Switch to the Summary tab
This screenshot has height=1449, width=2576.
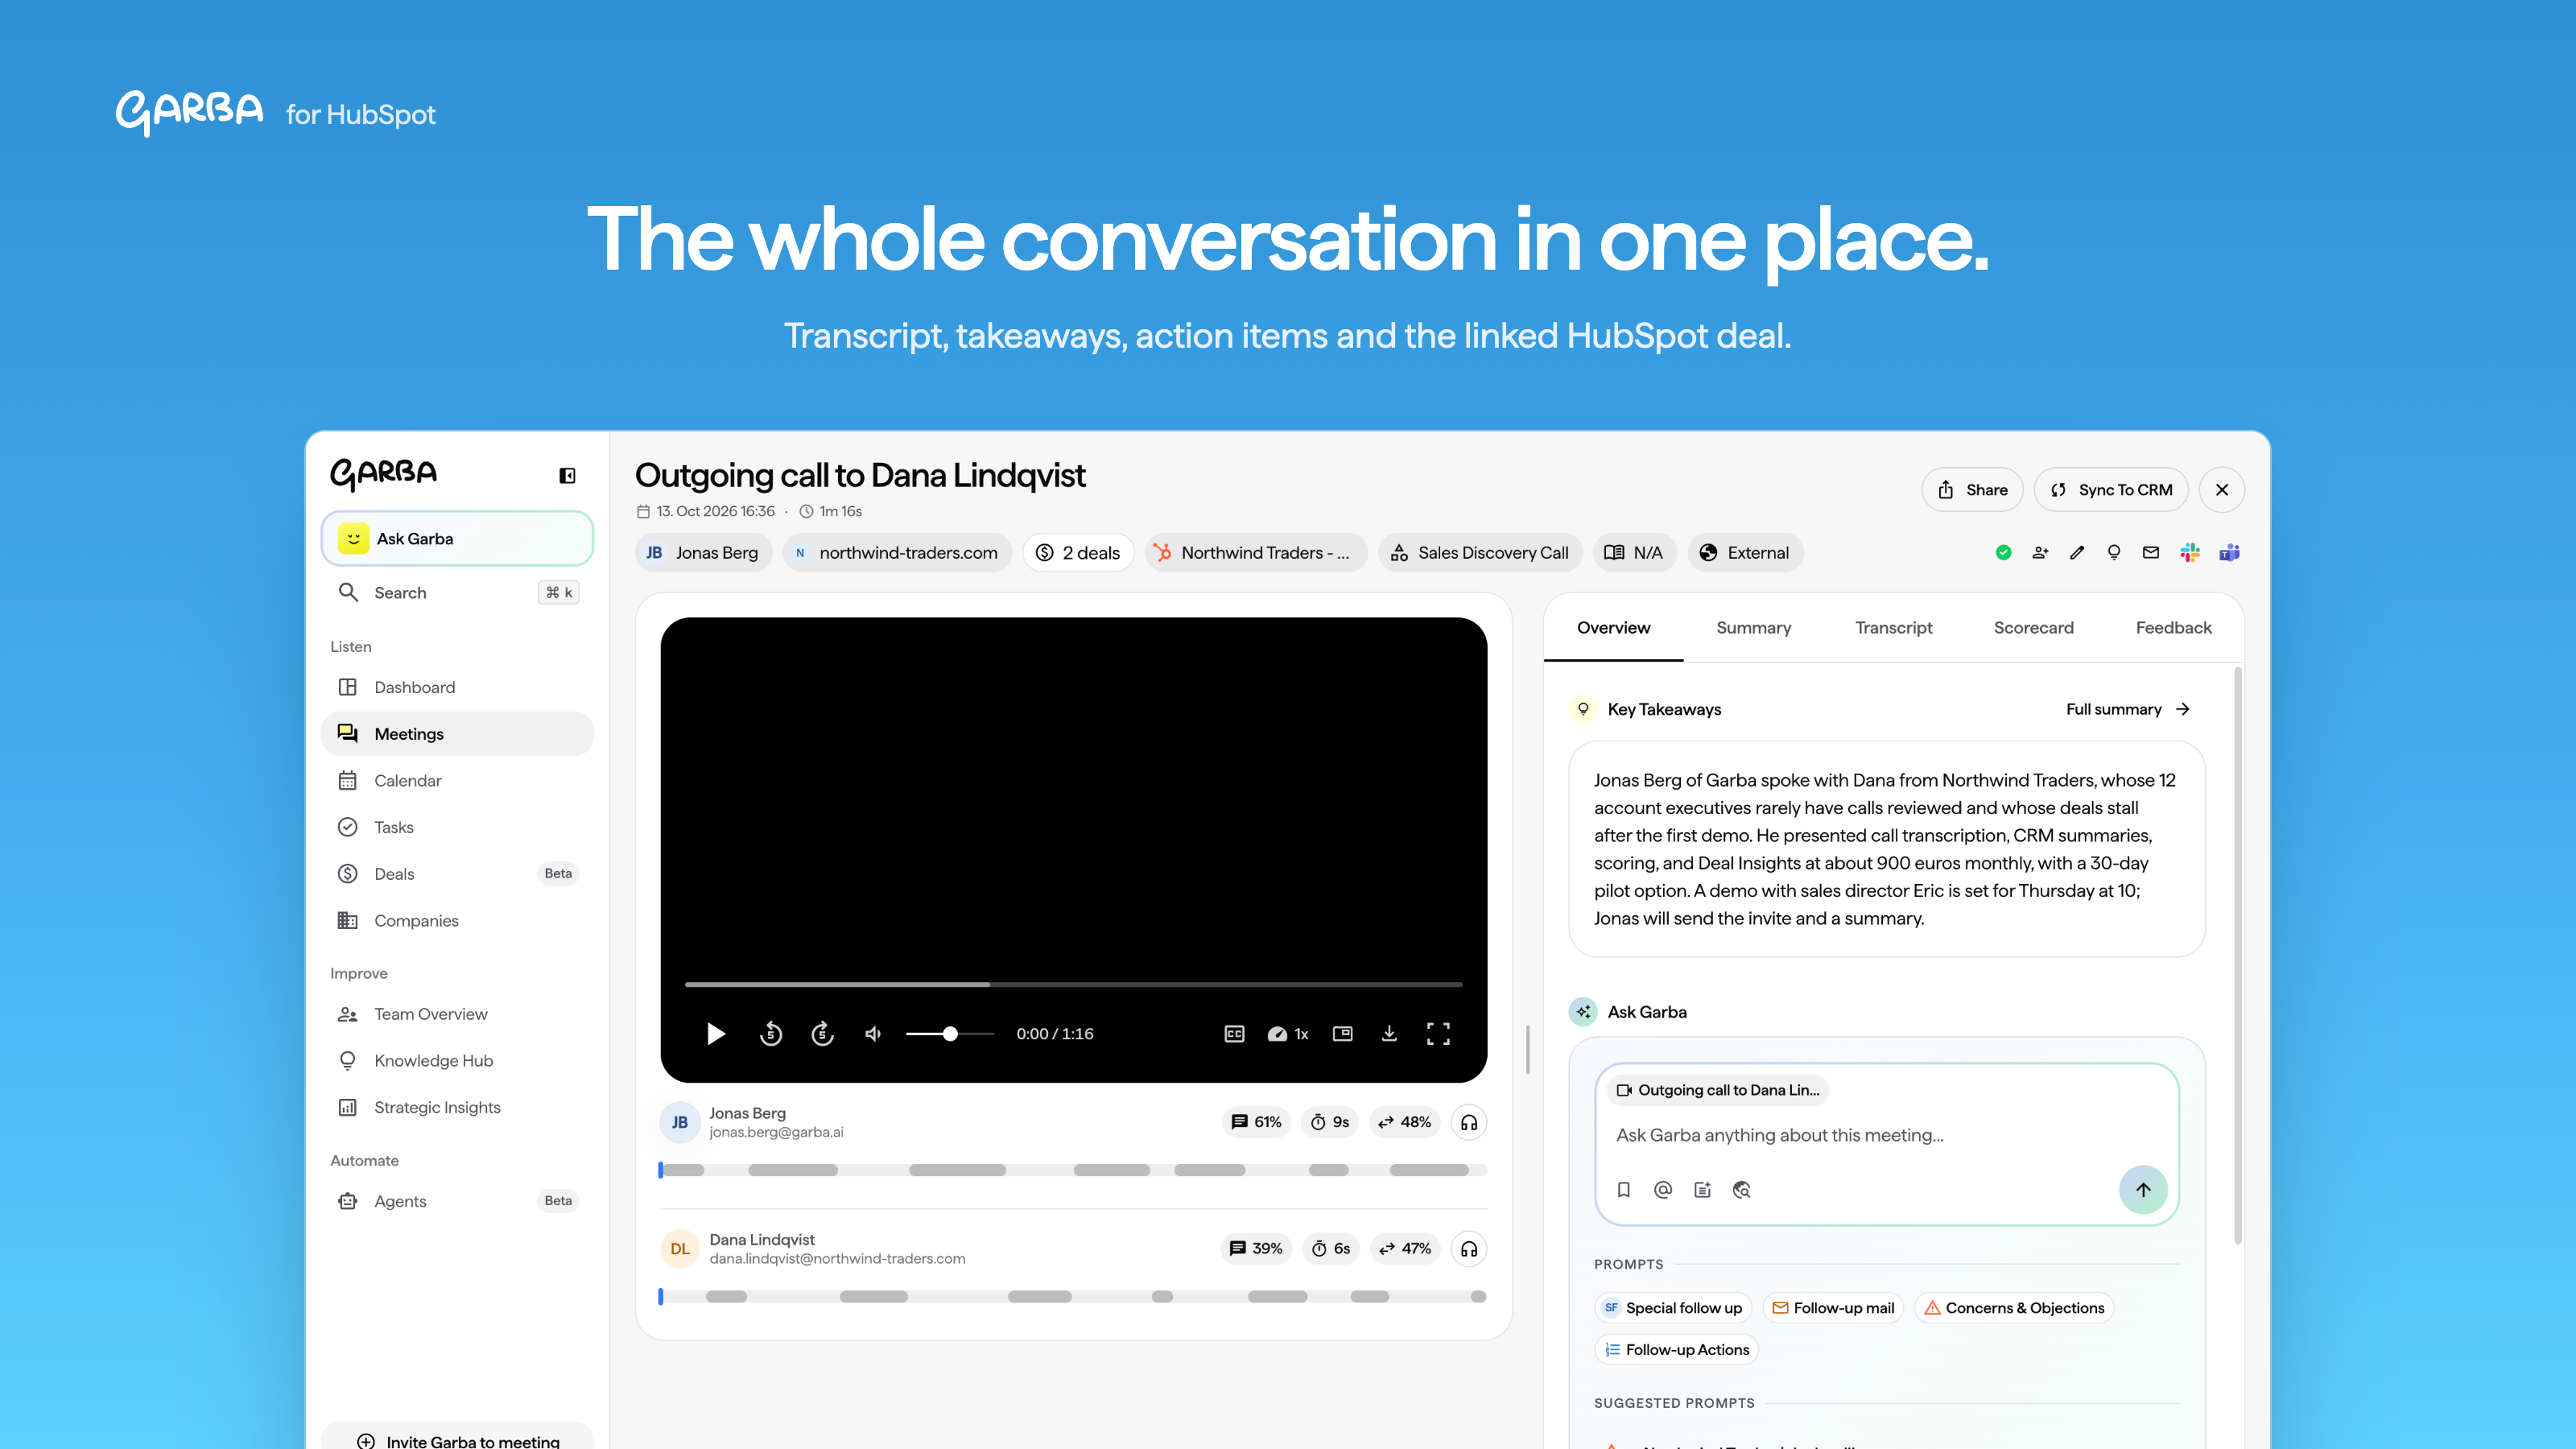pos(1753,627)
